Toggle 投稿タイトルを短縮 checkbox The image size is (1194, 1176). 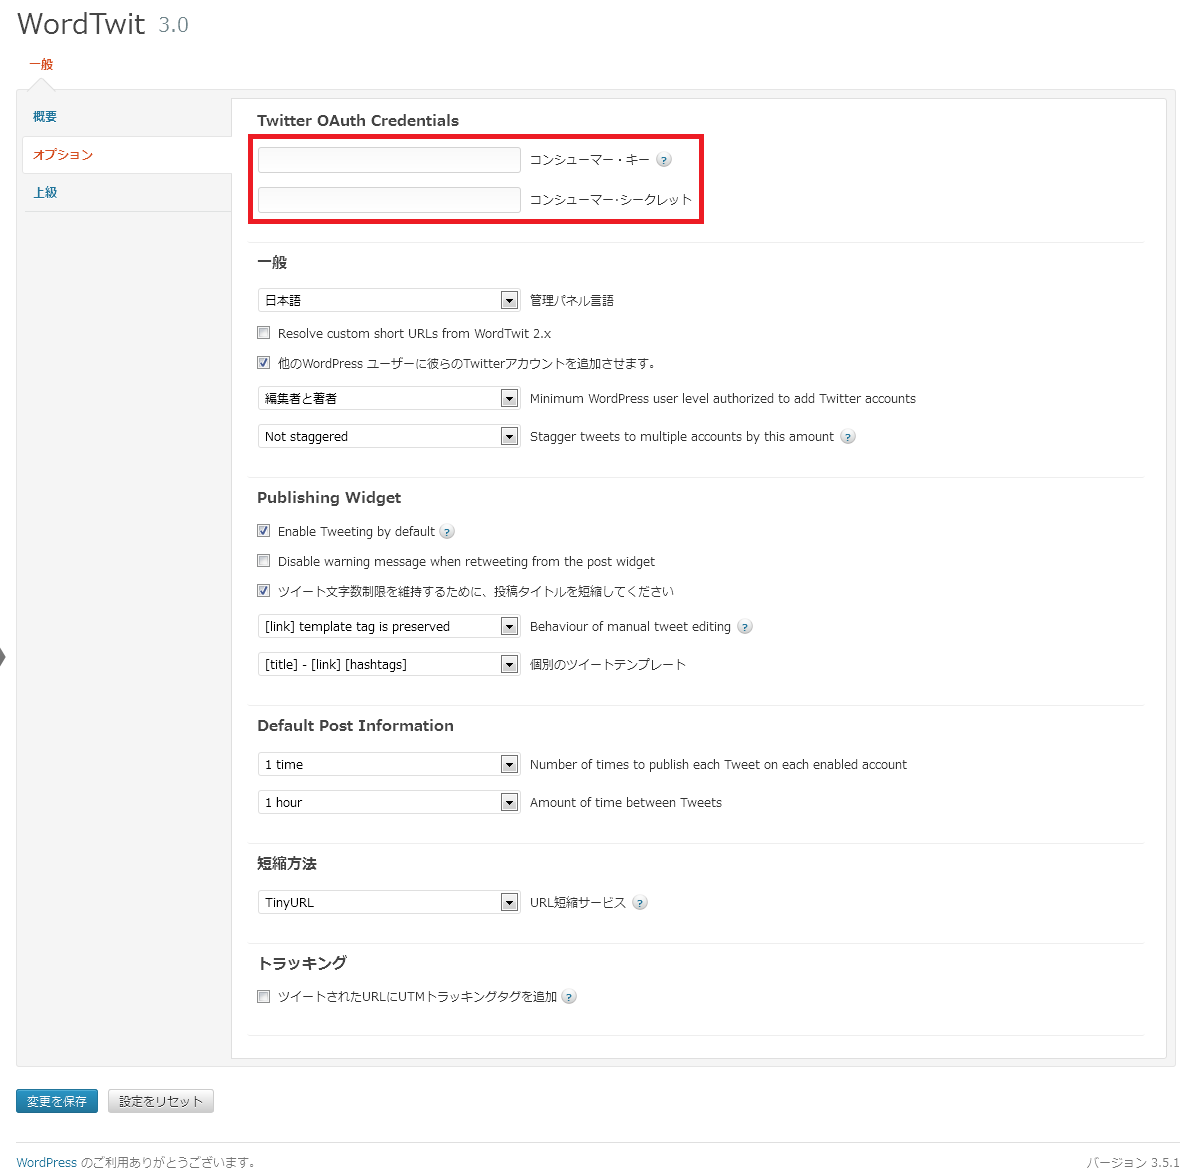263,591
